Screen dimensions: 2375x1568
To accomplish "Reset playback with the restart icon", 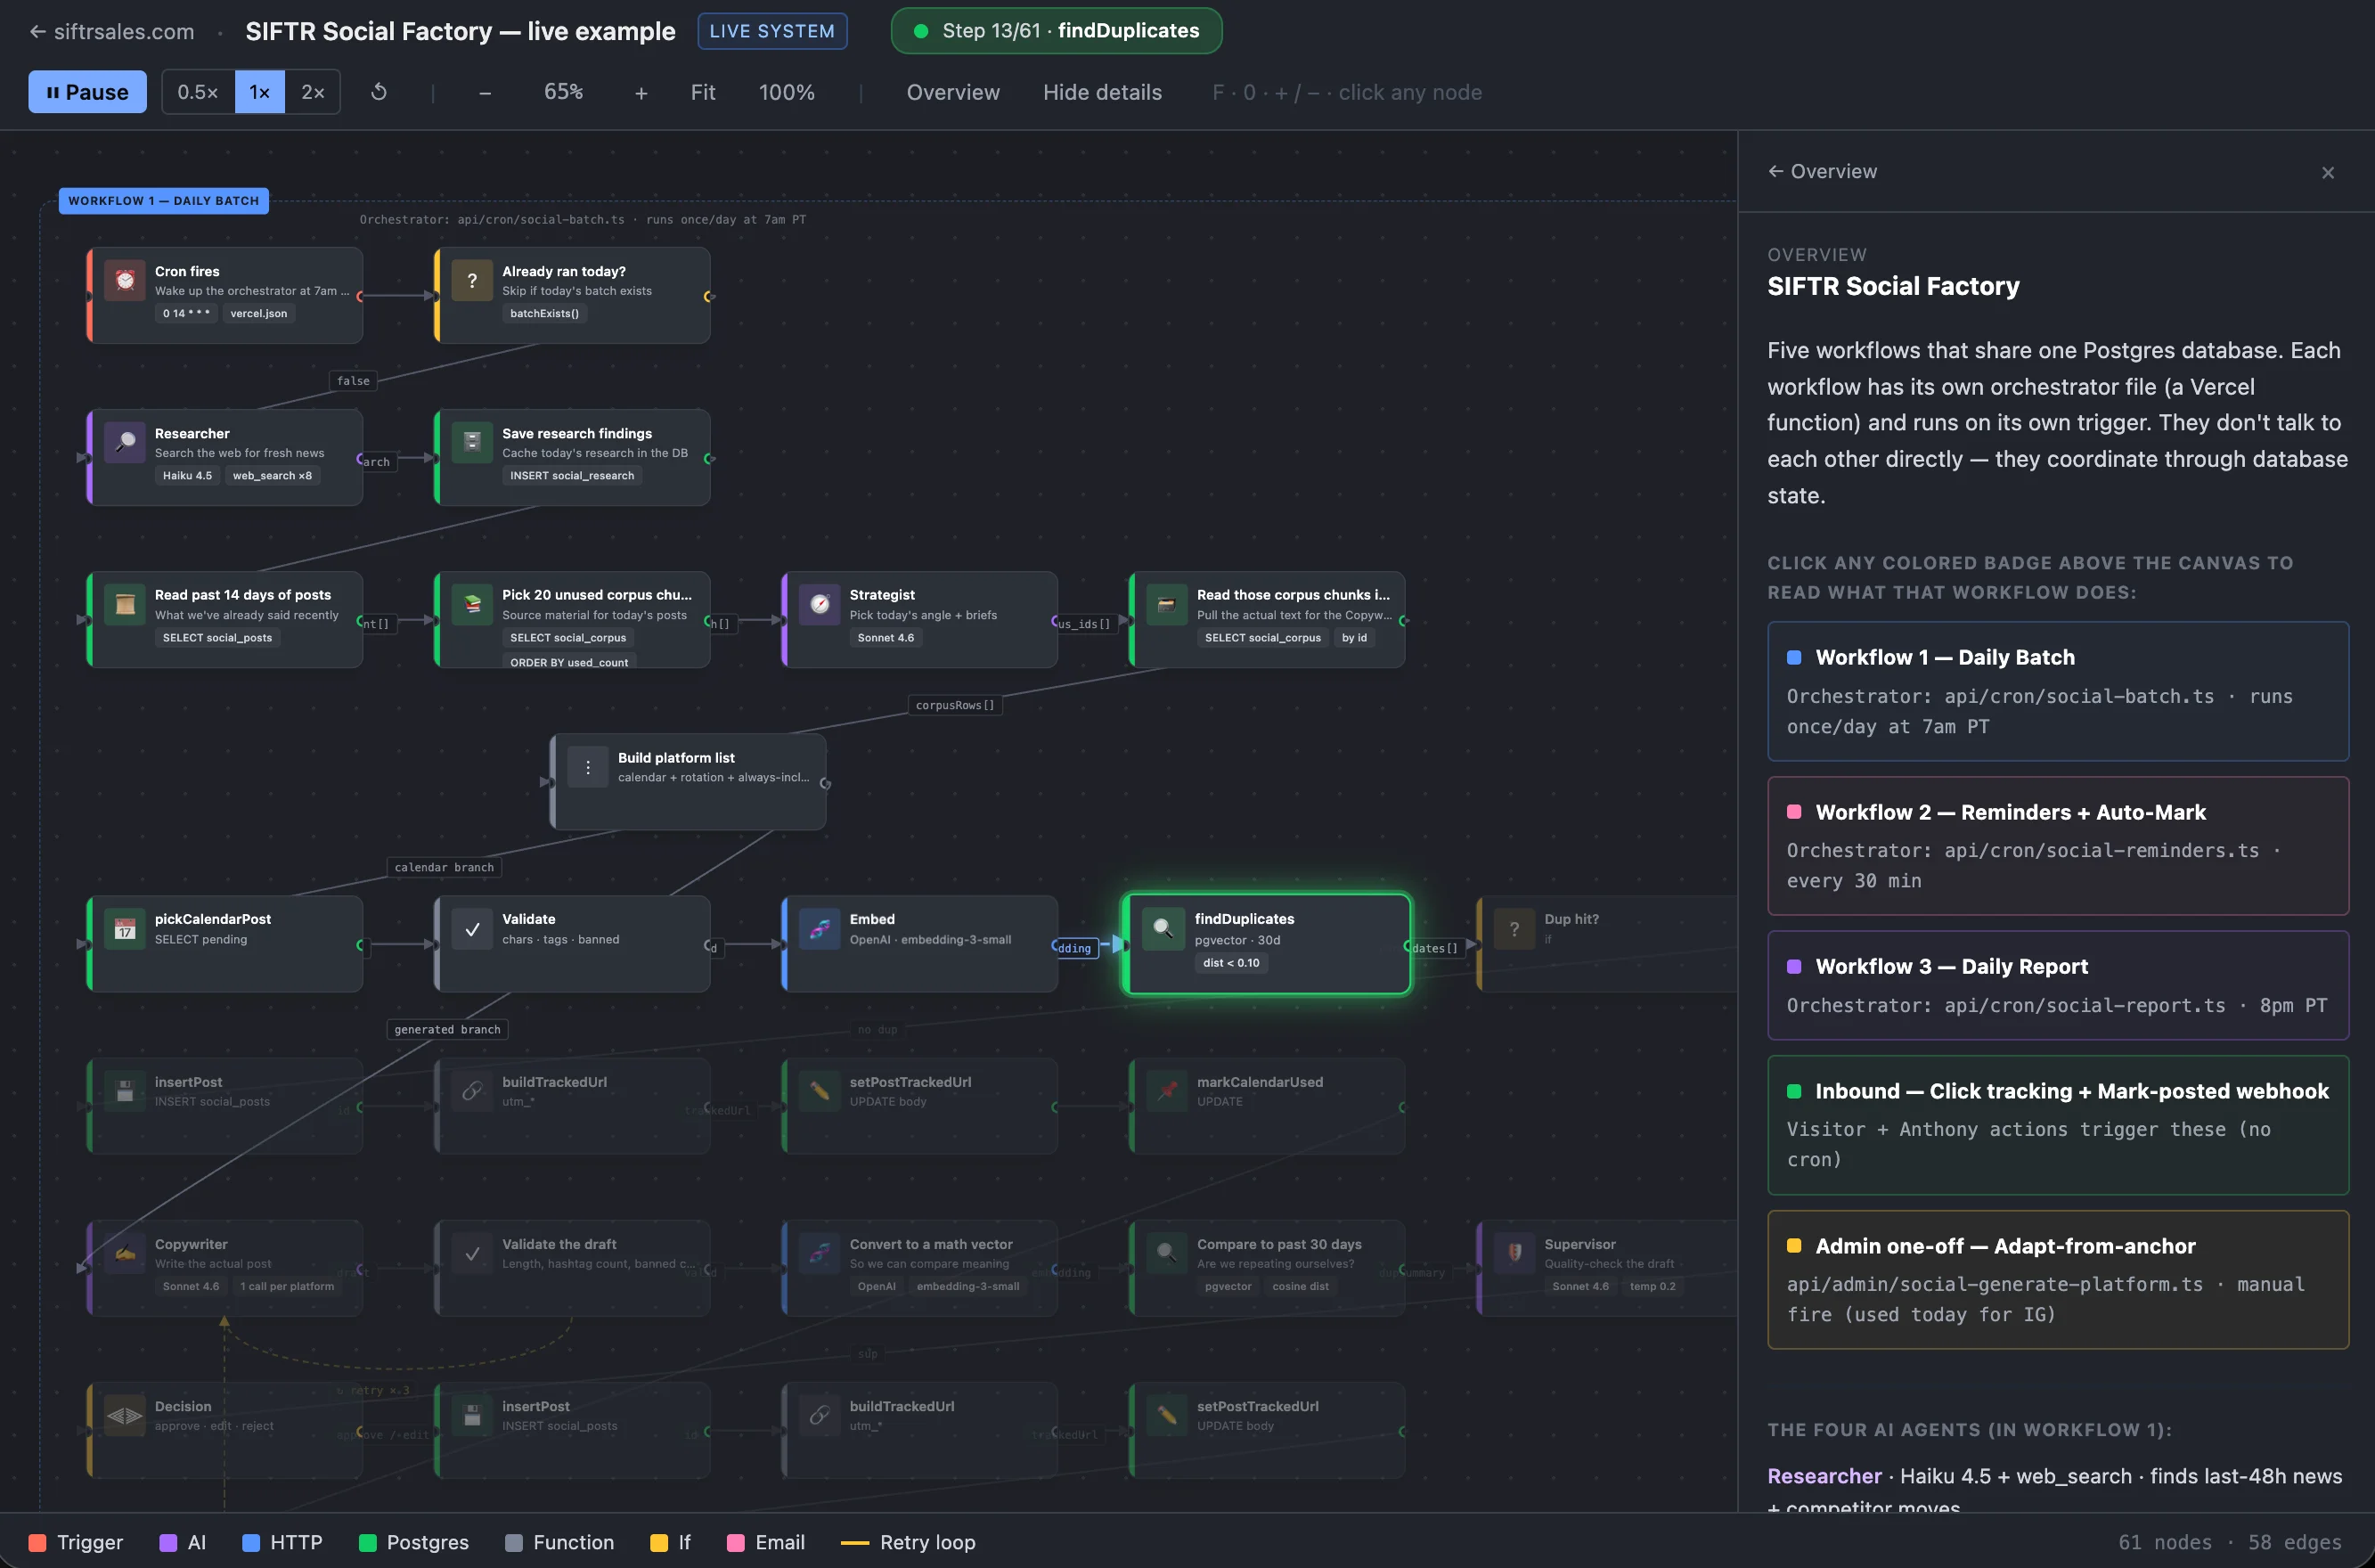I will (x=379, y=92).
